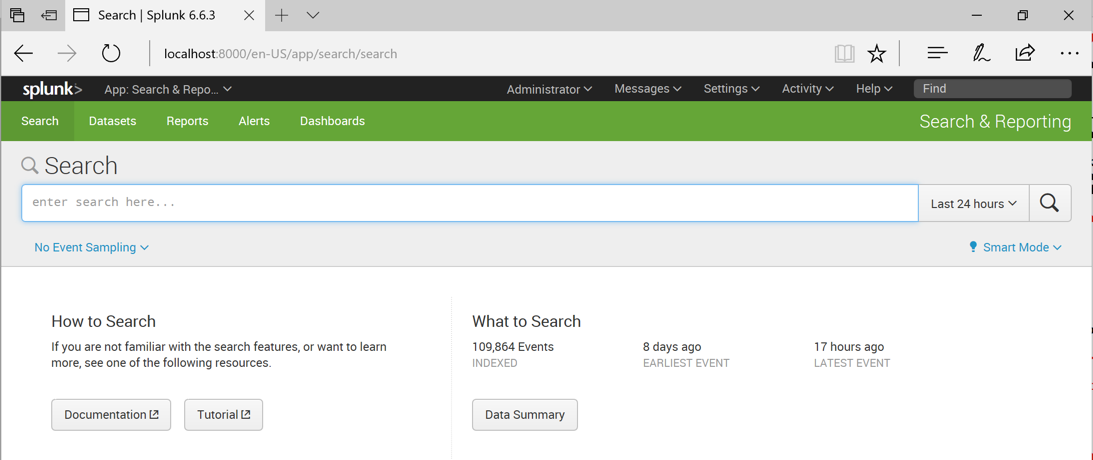Expand the Smart Mode selector
This screenshot has height=460, width=1093.
[x=1015, y=247]
